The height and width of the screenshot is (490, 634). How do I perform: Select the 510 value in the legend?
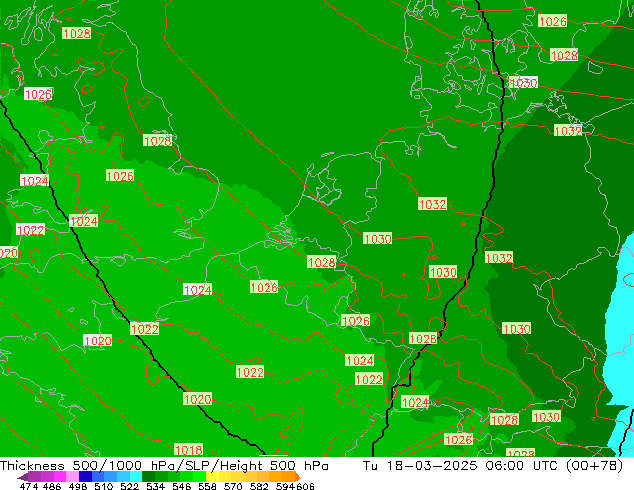[104, 486]
